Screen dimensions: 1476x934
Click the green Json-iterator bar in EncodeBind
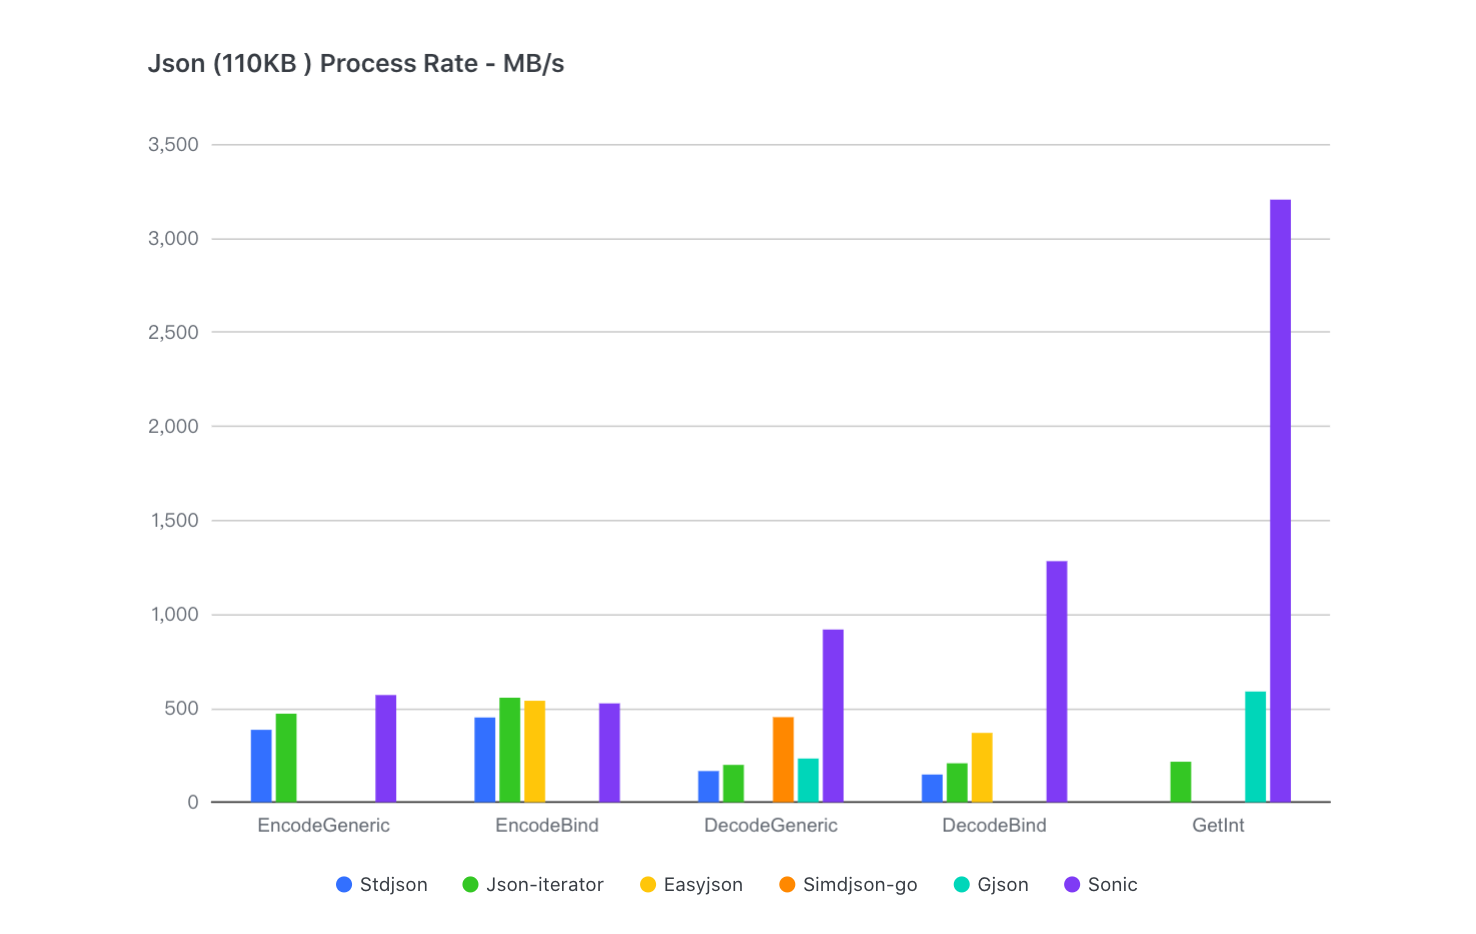510,750
